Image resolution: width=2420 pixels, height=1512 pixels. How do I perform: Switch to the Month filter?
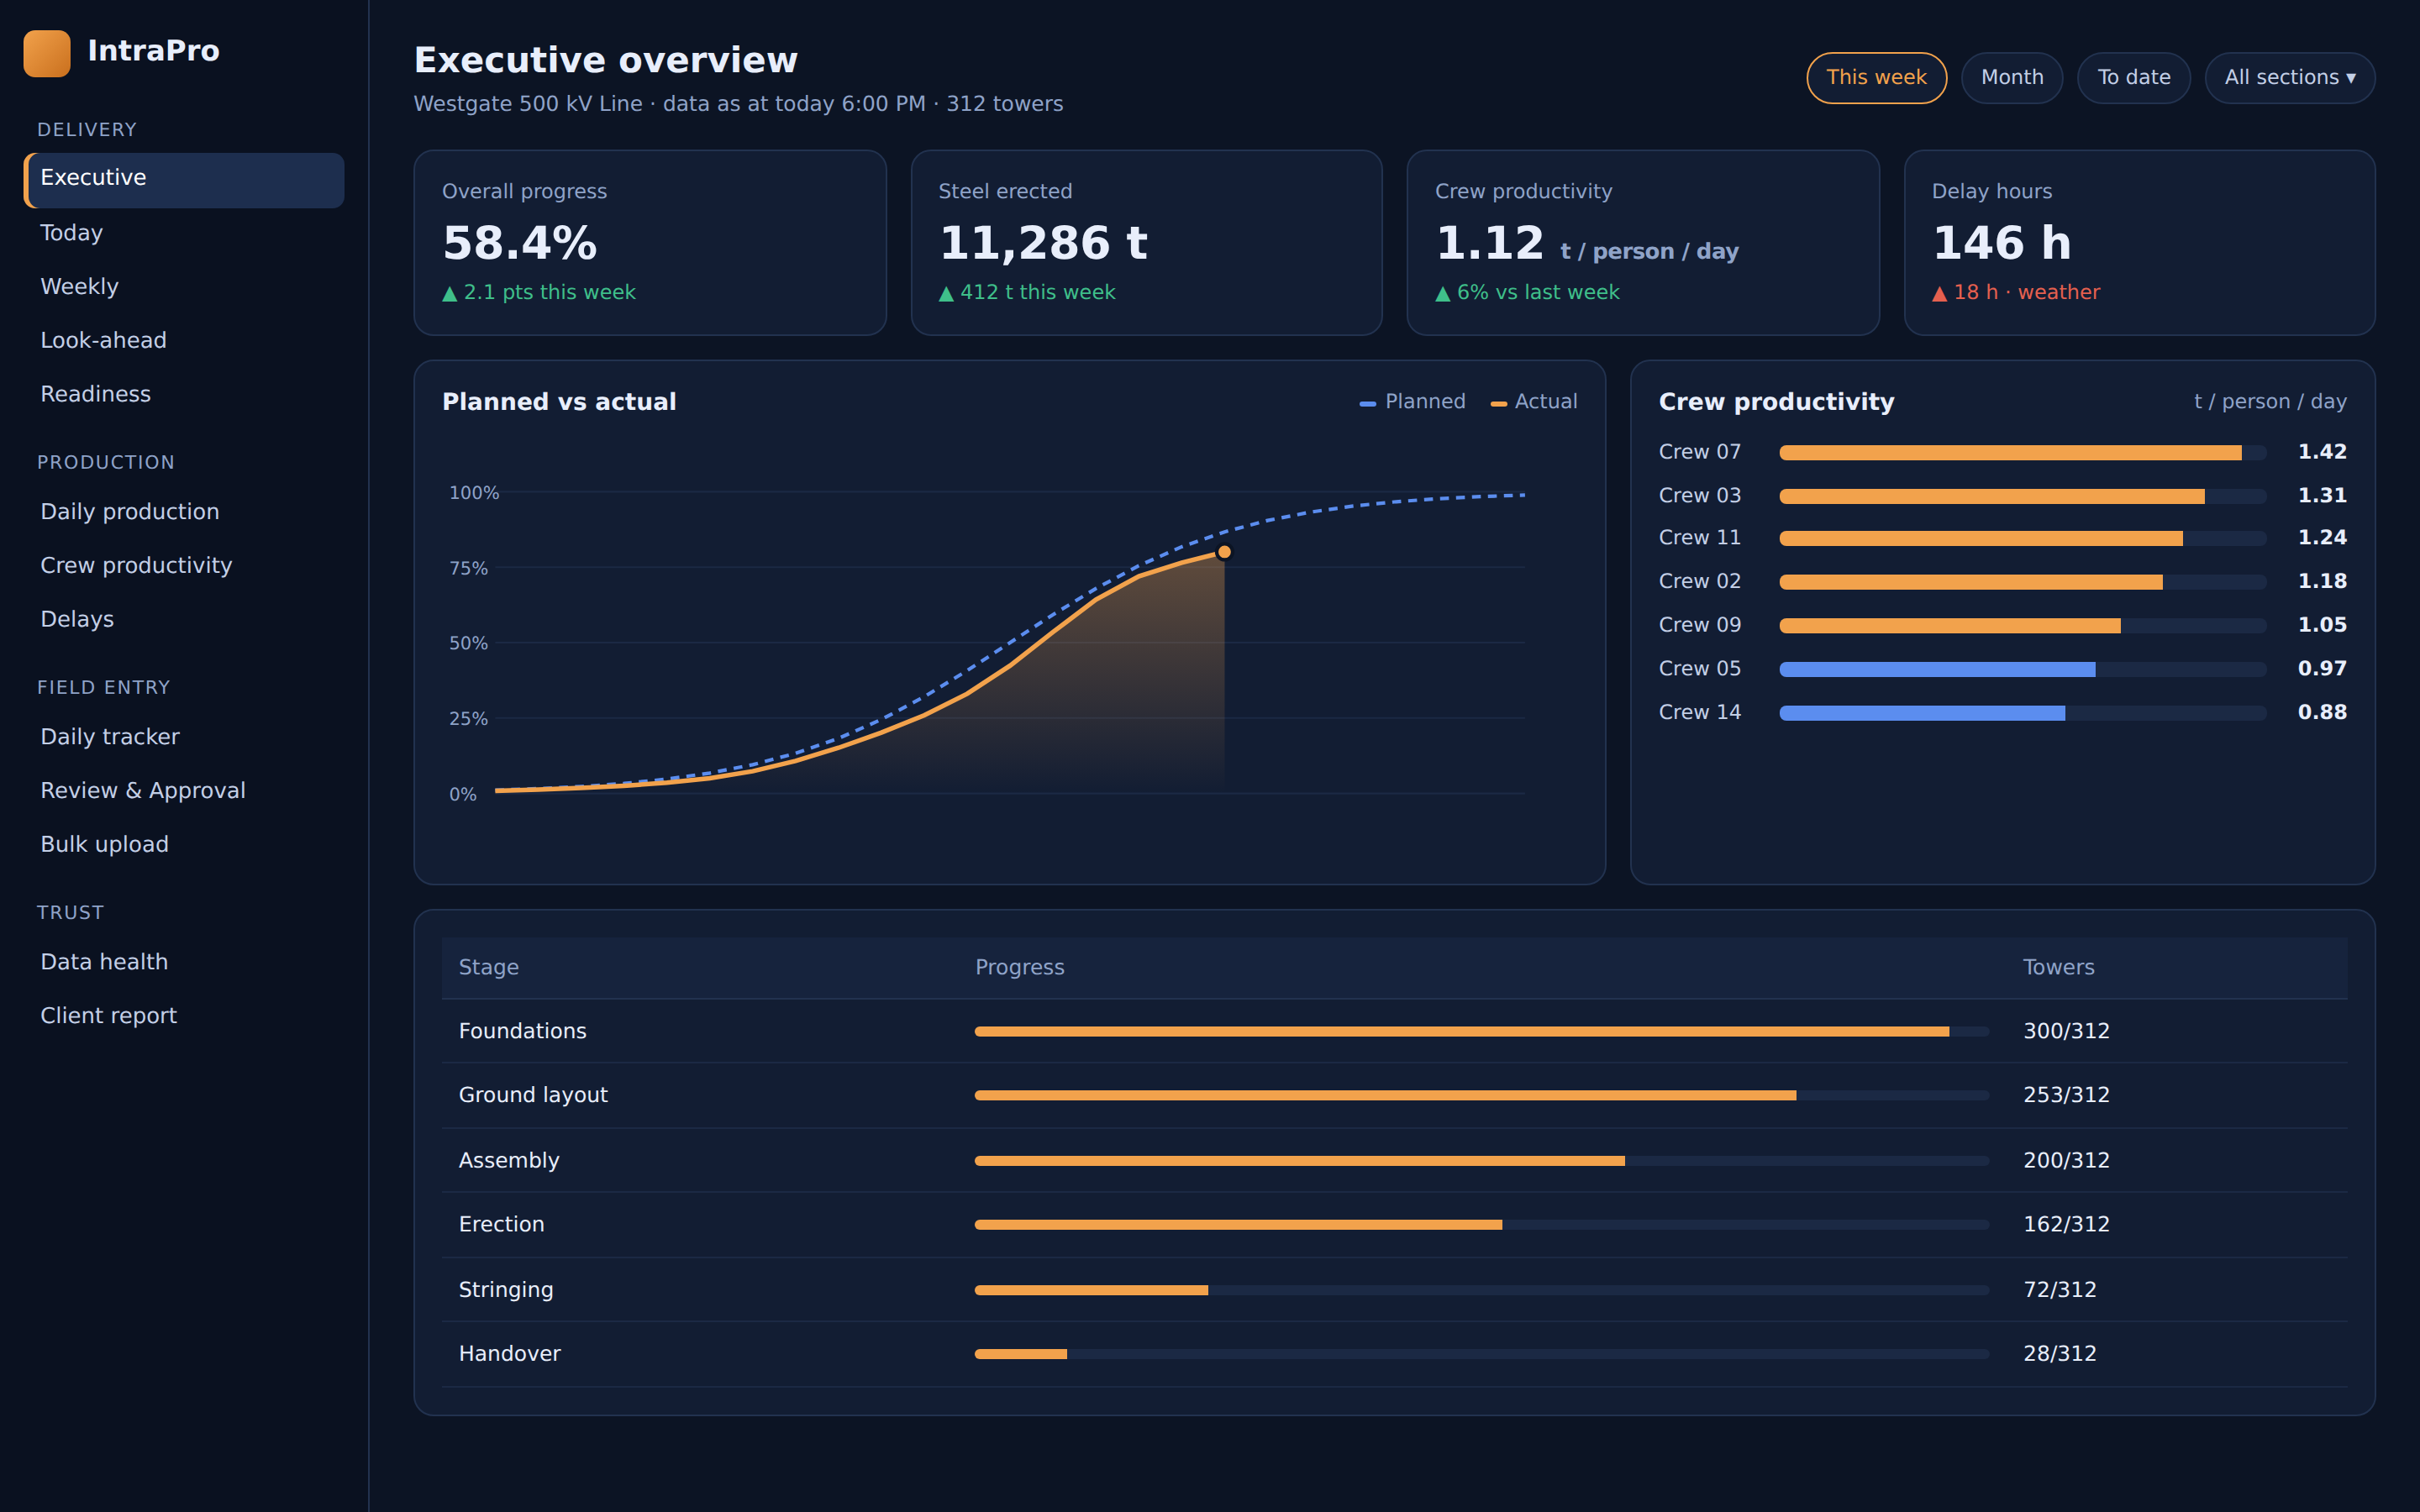coord(2012,77)
